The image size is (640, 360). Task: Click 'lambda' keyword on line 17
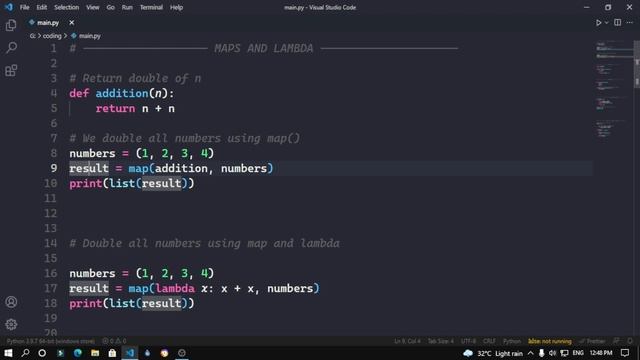click(x=175, y=289)
